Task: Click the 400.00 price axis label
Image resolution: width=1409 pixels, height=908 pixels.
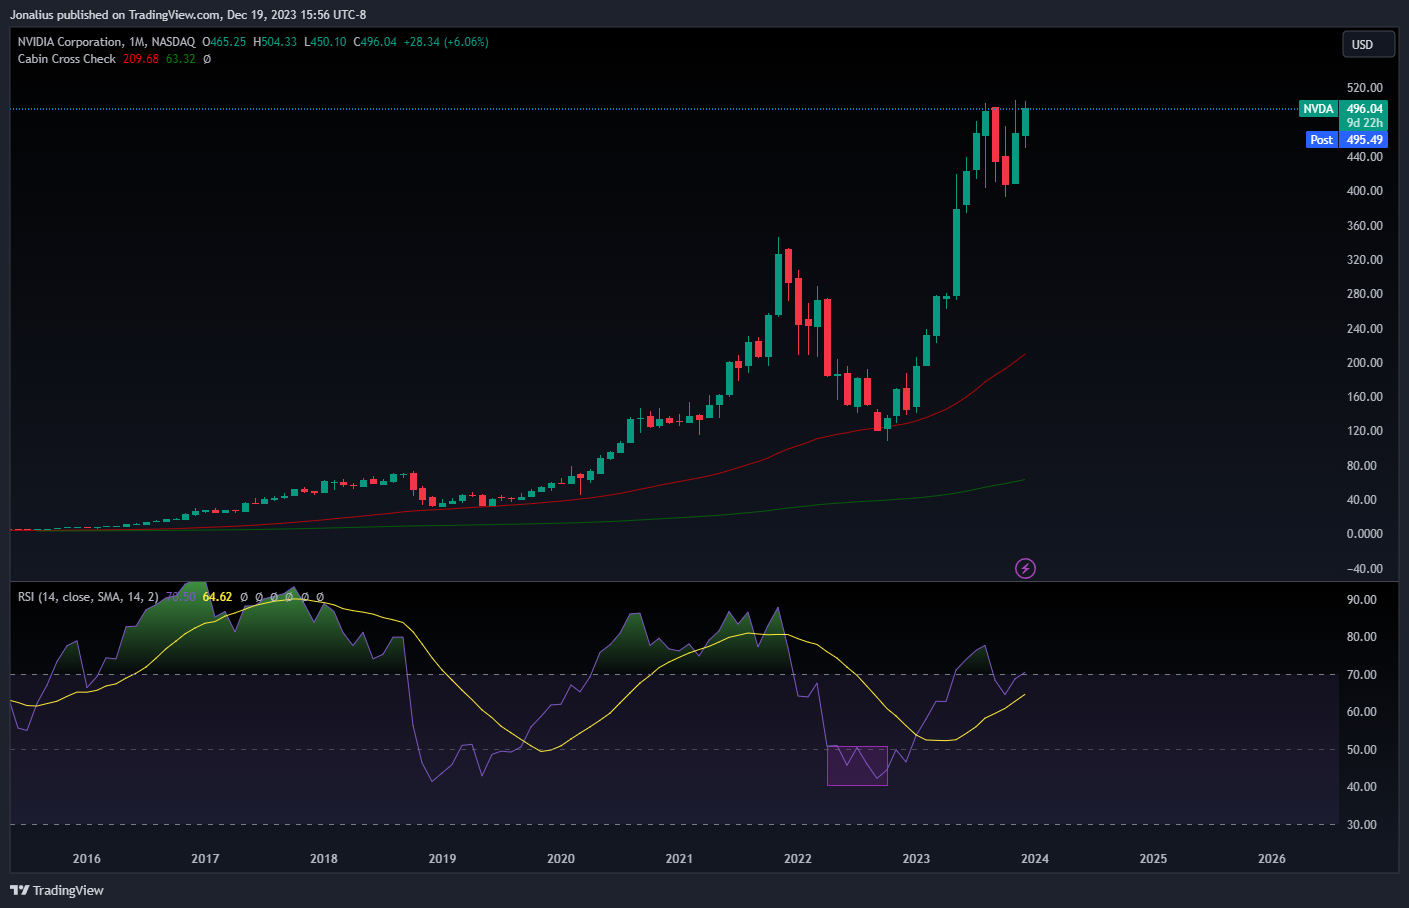Action: point(1364,191)
